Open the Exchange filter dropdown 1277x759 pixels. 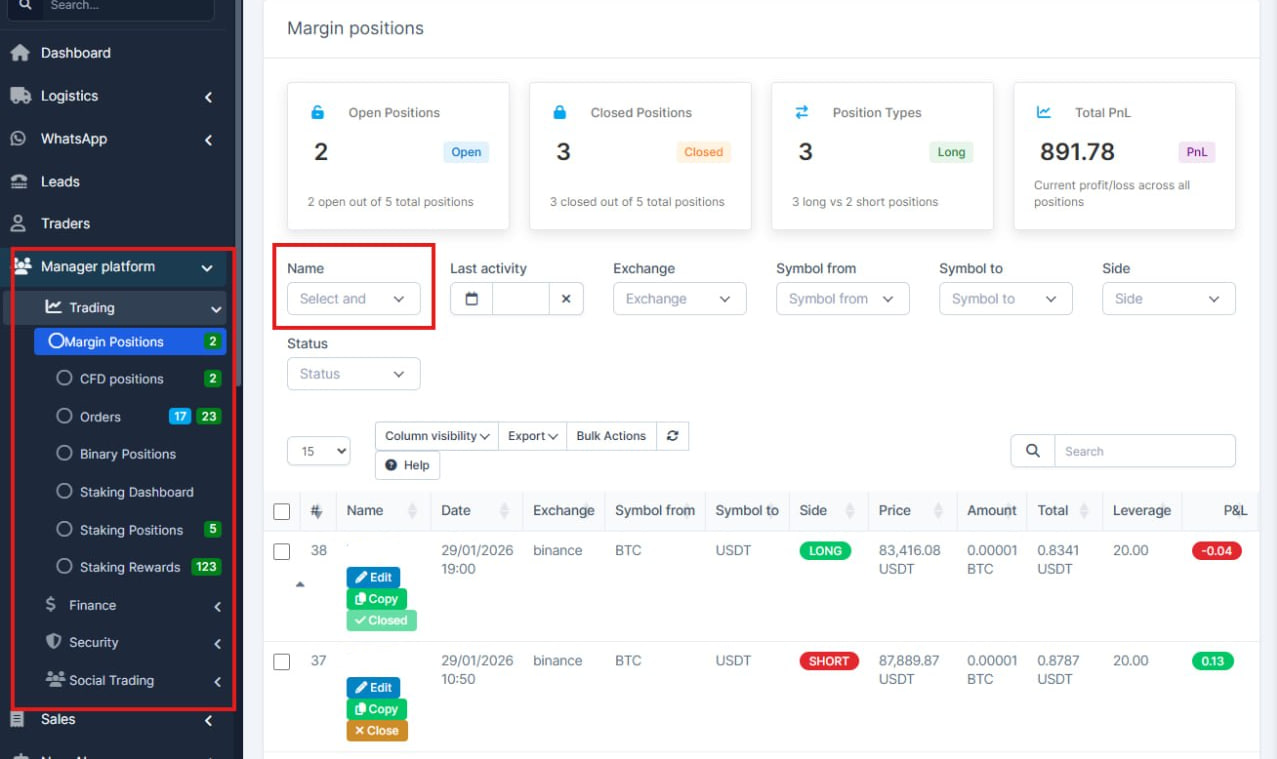[x=679, y=299]
